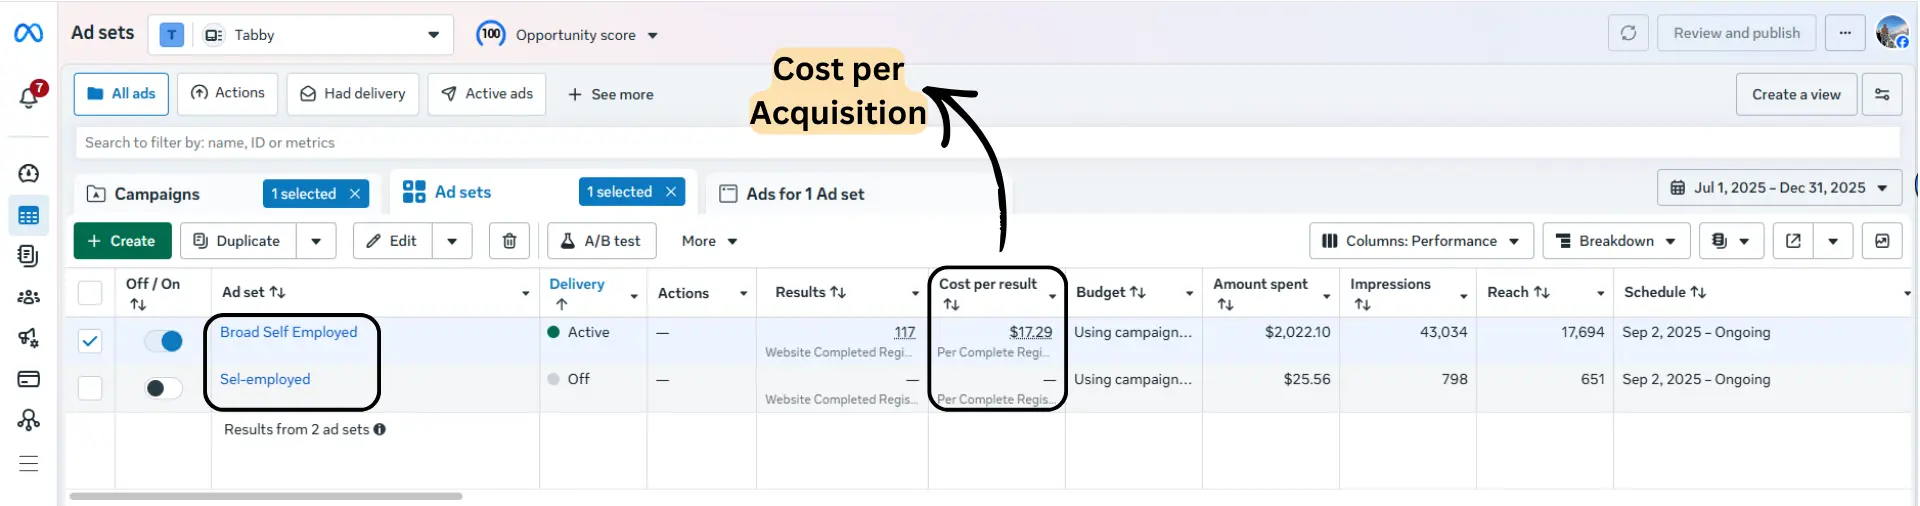Turn on Sel-employed ad set toggle
The image size is (1920, 506).
pos(164,388)
